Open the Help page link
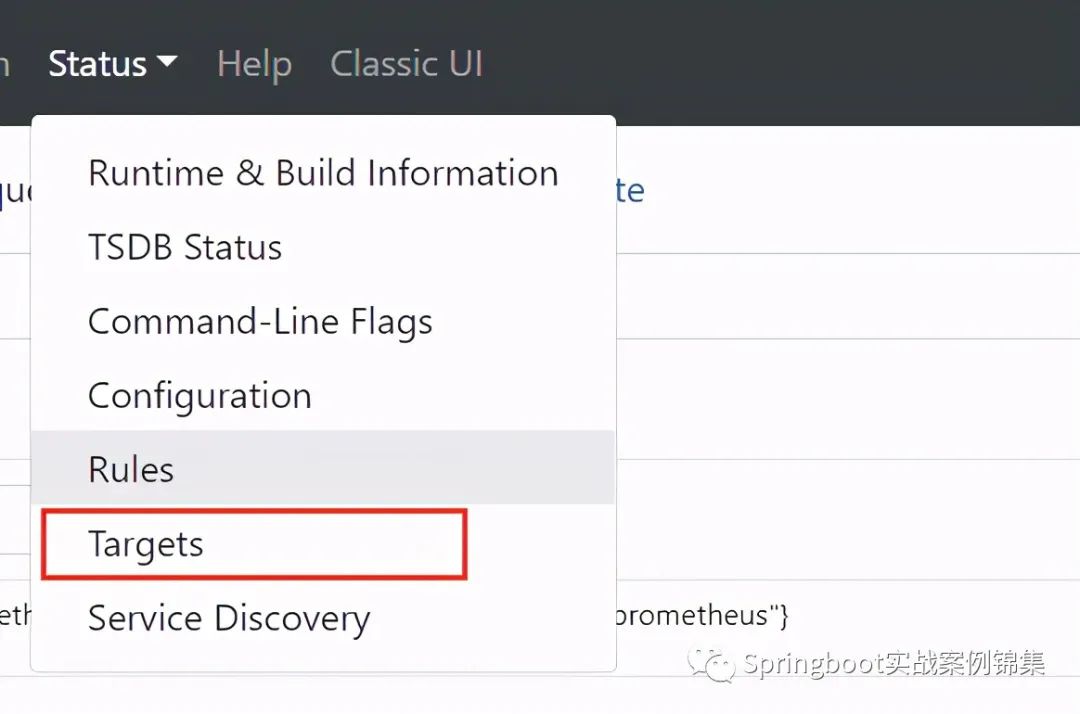Image resolution: width=1080 pixels, height=714 pixels. [x=255, y=64]
